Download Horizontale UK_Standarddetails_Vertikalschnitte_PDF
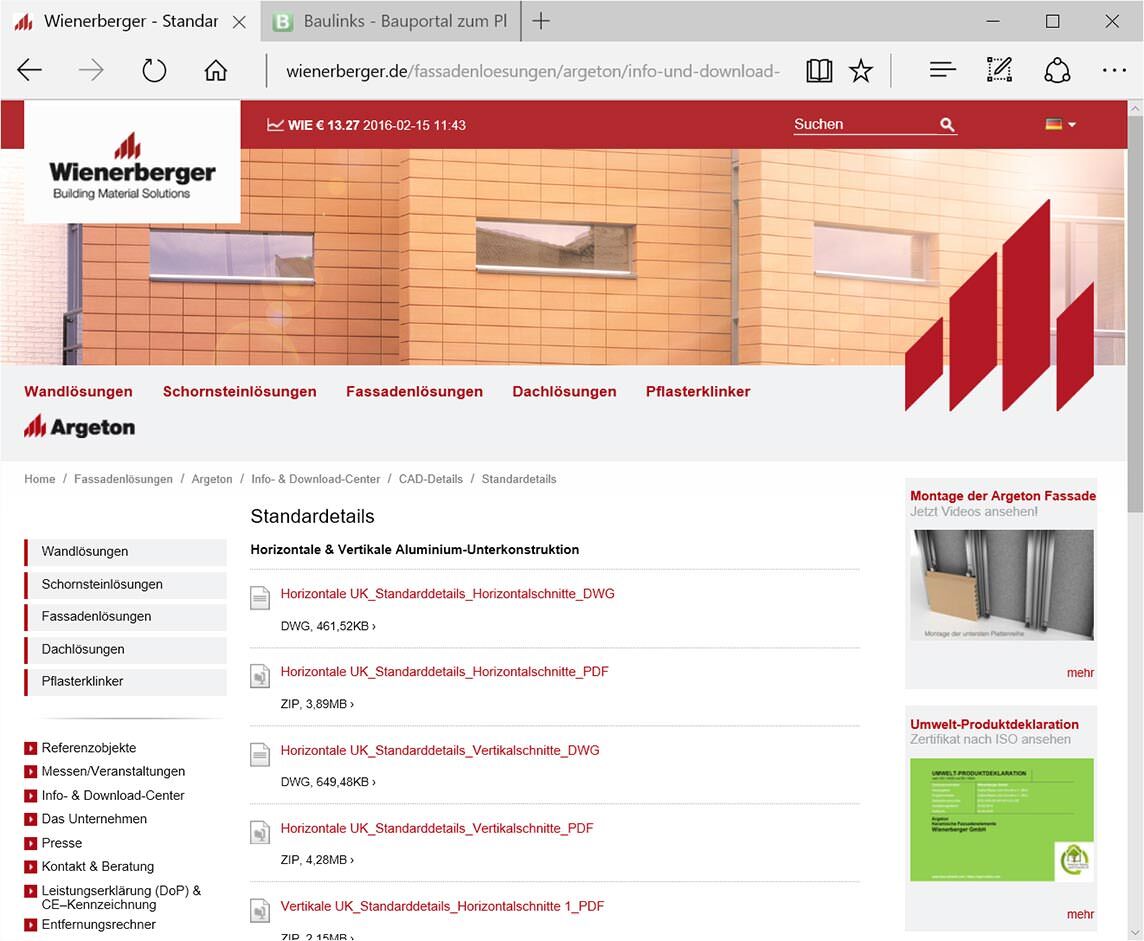Screen dimensions: 1144x941 tap(437, 829)
